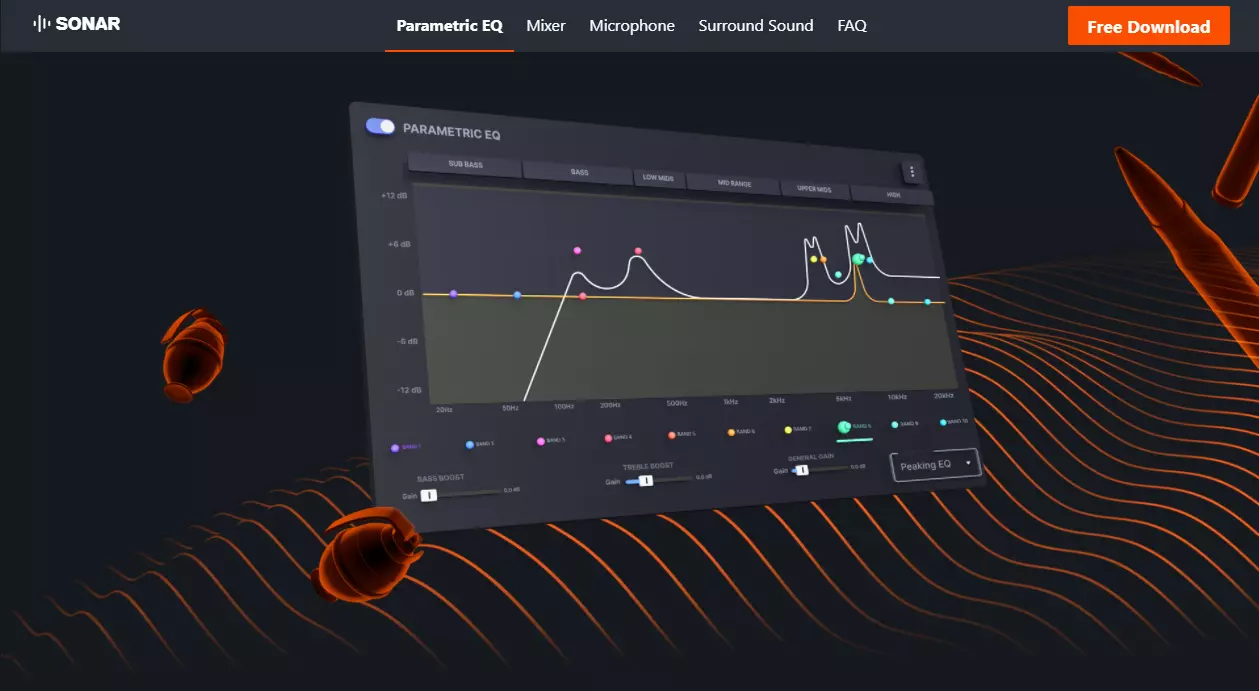Select the HIGH range button
Image resolution: width=1259 pixels, height=691 pixels.
tap(893, 195)
